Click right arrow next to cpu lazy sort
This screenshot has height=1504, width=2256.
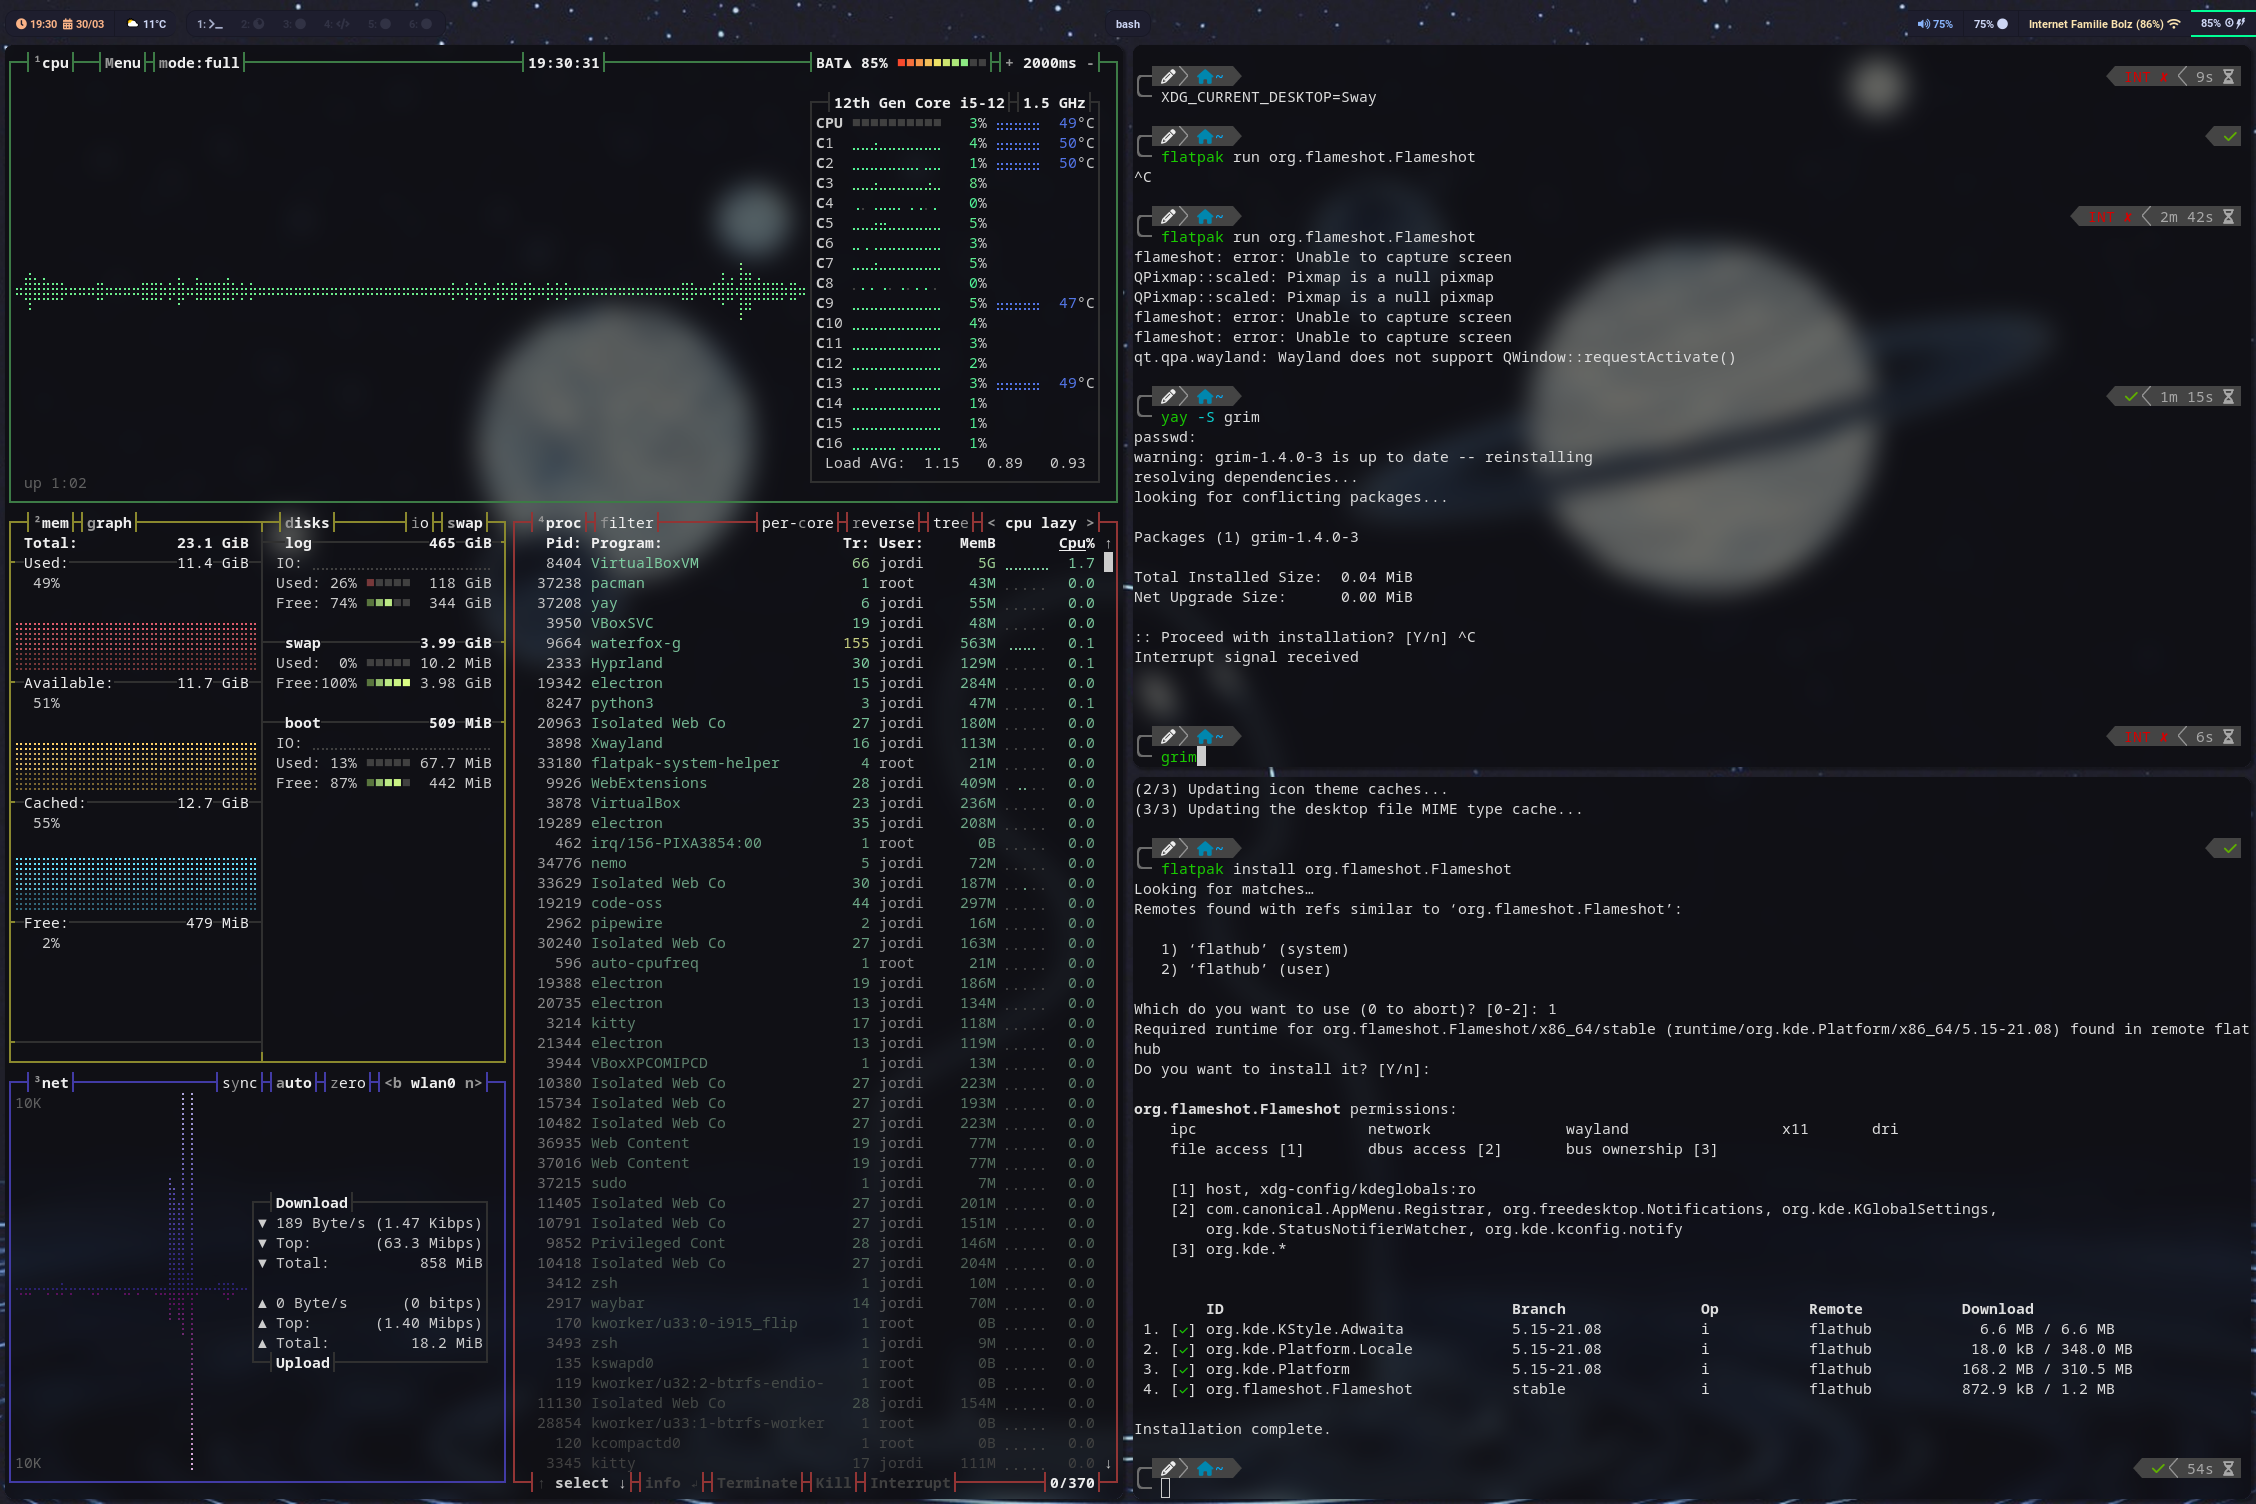(x=1090, y=523)
